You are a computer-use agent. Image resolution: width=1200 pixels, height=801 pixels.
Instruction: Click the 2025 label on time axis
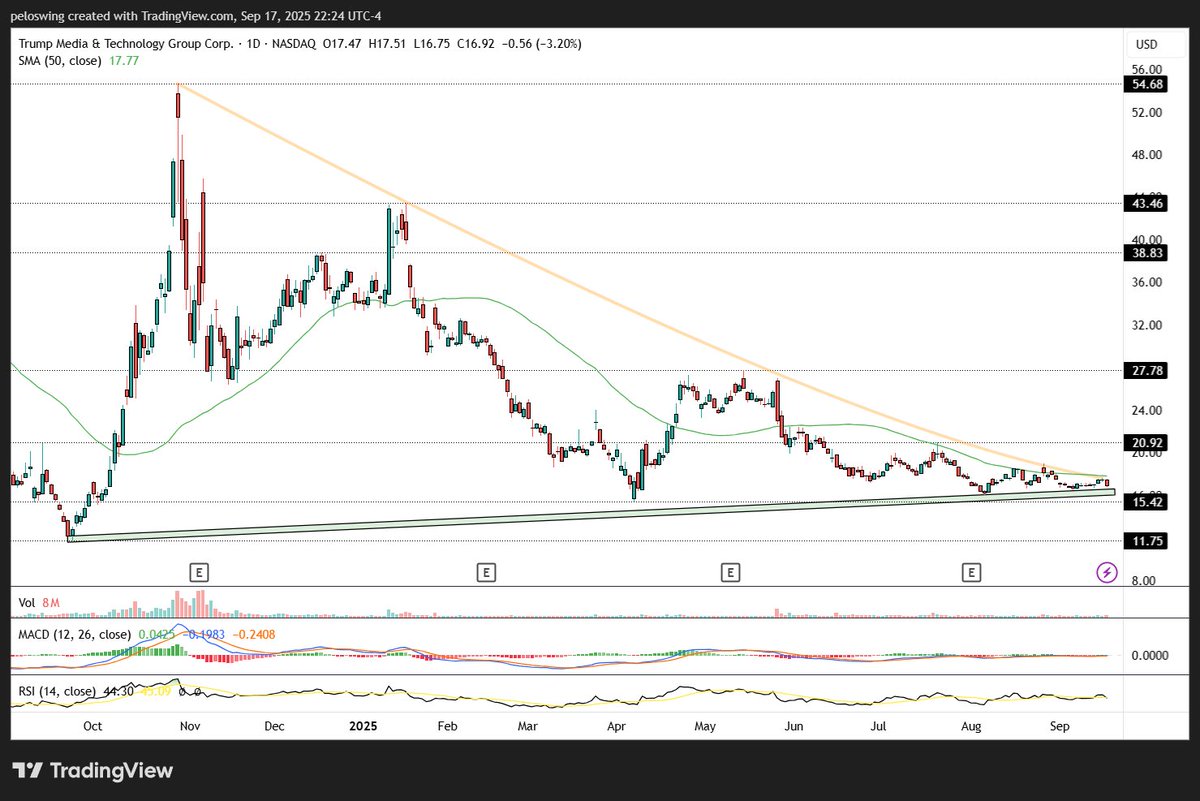pos(361,725)
